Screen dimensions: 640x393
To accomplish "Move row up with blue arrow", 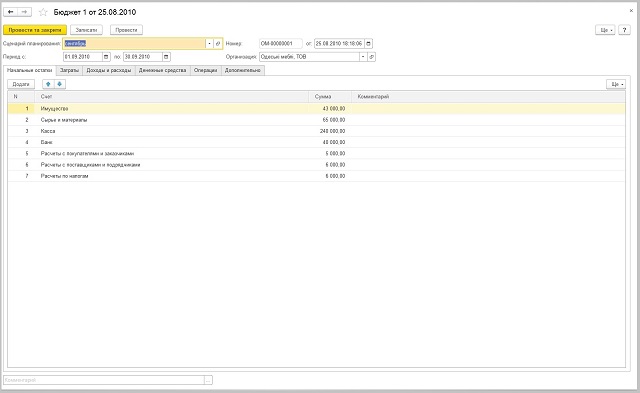I will tap(48, 84).
